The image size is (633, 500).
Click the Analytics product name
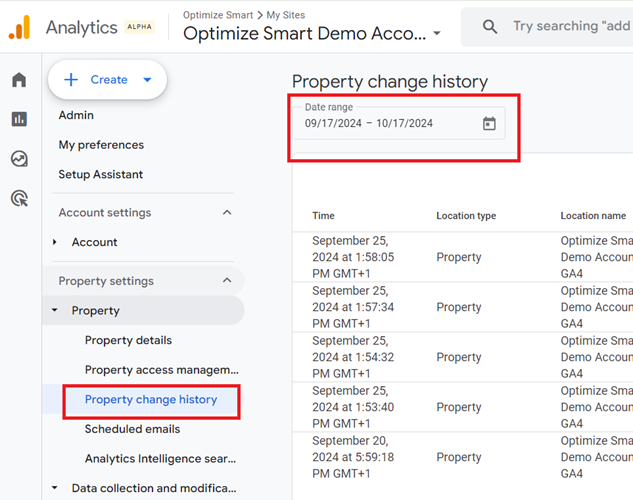pos(82,28)
